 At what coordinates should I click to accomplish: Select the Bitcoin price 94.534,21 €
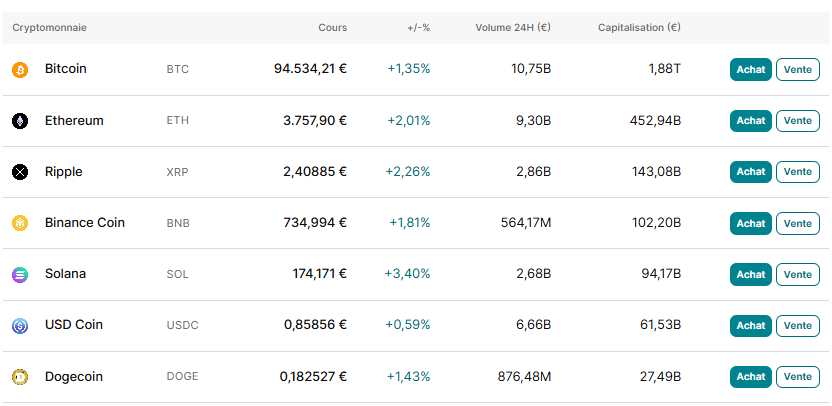click(x=310, y=69)
